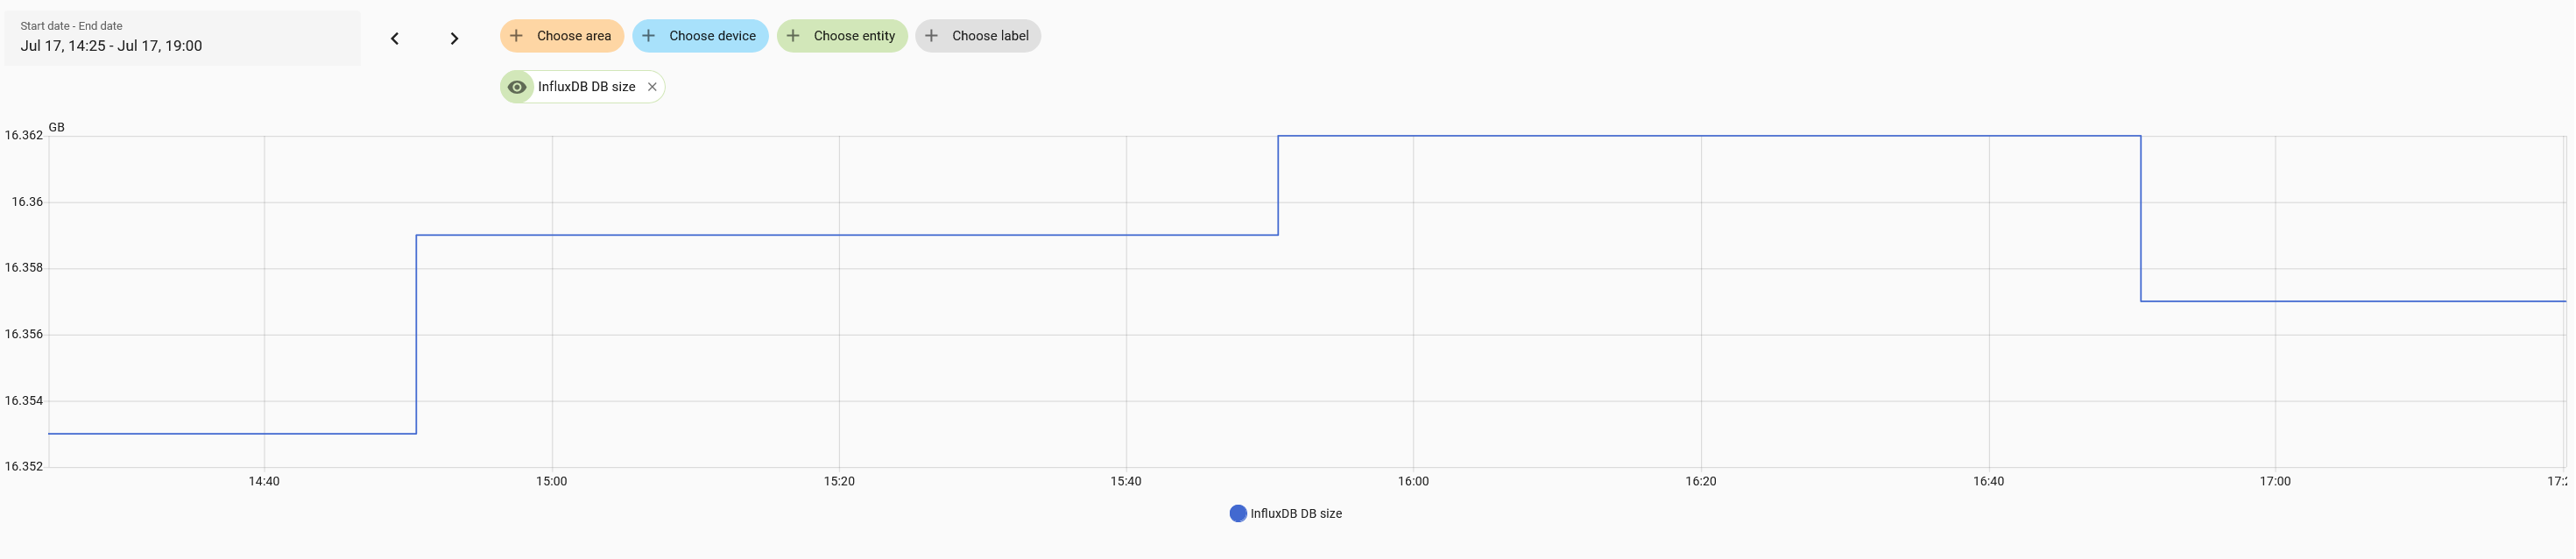Image resolution: width=2576 pixels, height=559 pixels.
Task: Click InfluxDB DB size chip label
Action: (586, 87)
